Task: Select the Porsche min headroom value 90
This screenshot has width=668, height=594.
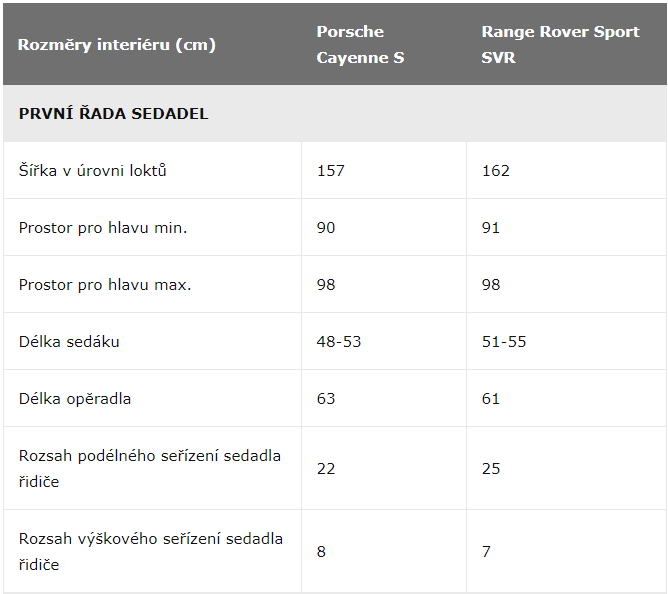Action: (x=326, y=228)
